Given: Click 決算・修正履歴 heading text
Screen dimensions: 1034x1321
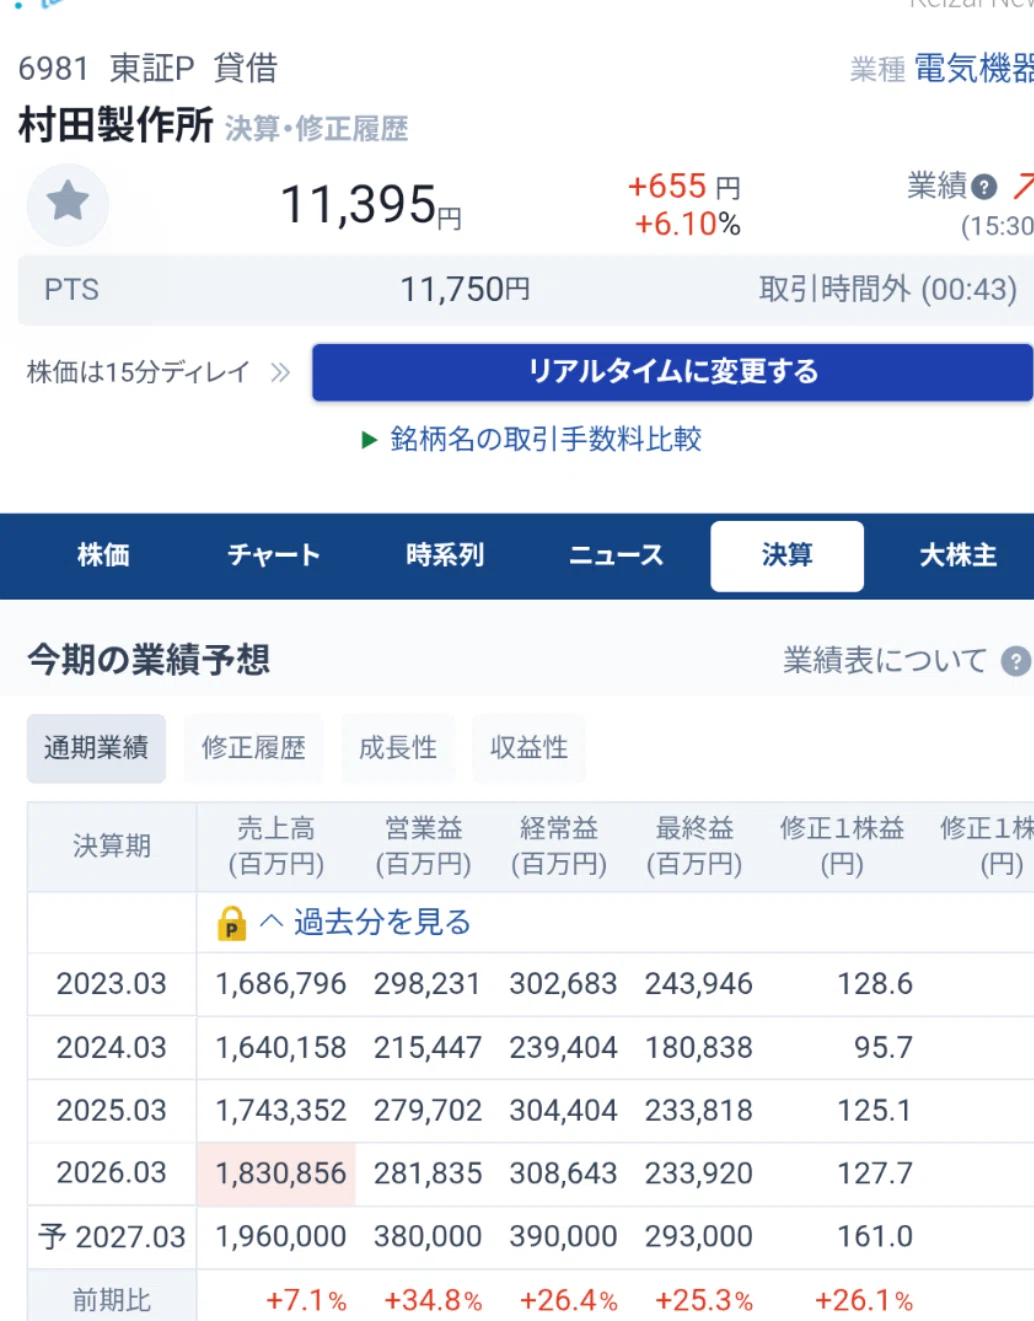Looking at the screenshot, I should (x=316, y=129).
